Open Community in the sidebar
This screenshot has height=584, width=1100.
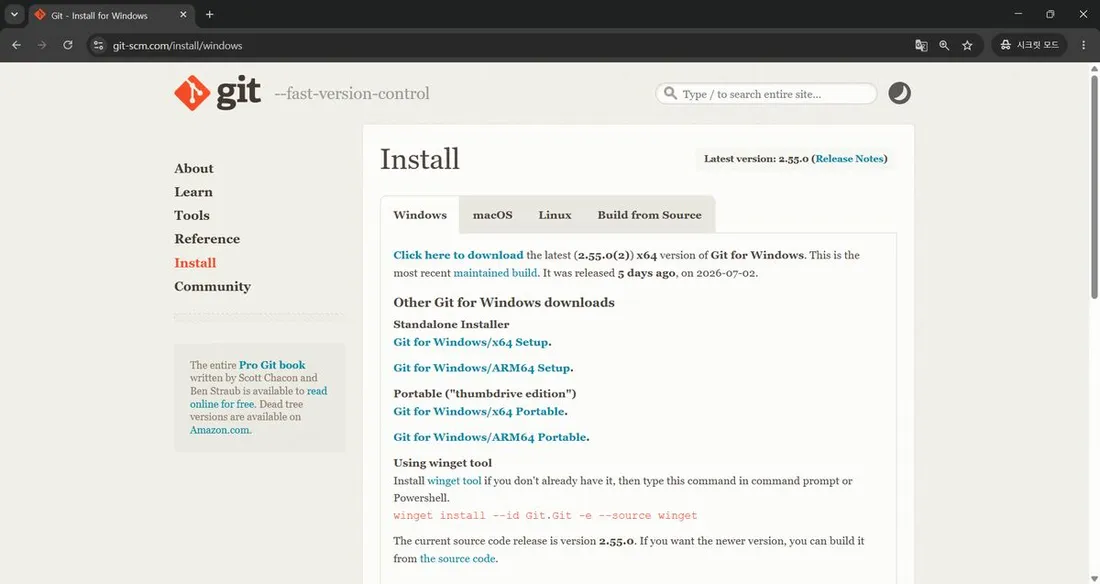[x=213, y=286]
